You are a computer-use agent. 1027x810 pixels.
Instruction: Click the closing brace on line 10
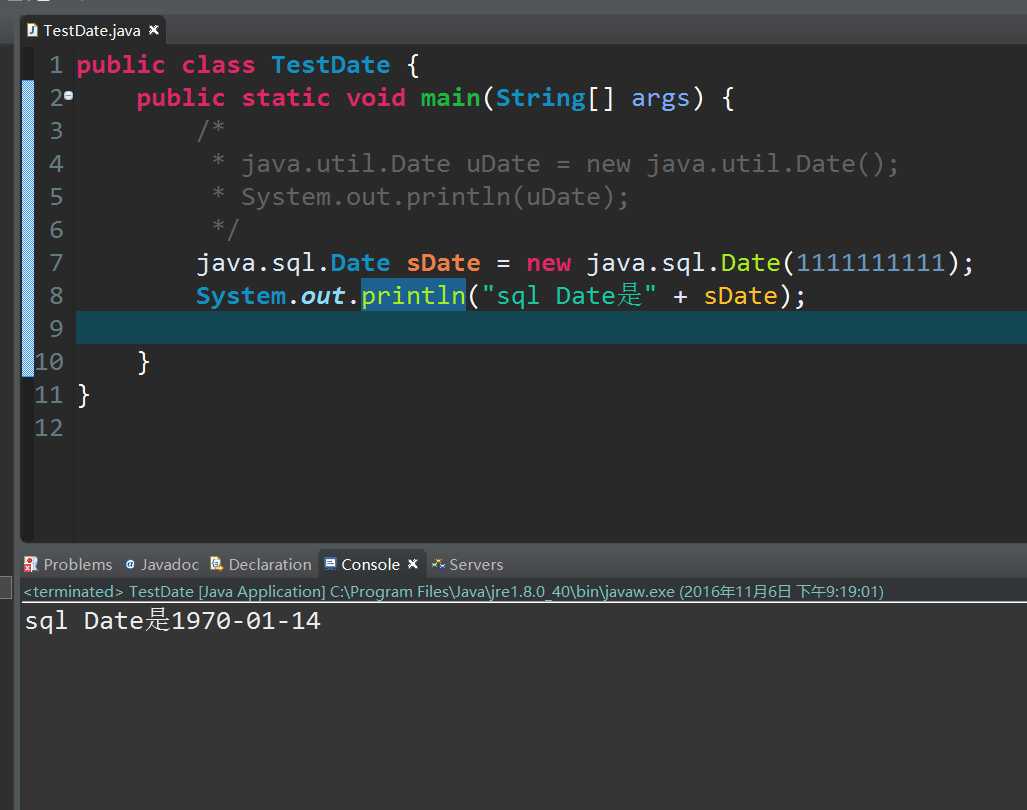coord(143,361)
